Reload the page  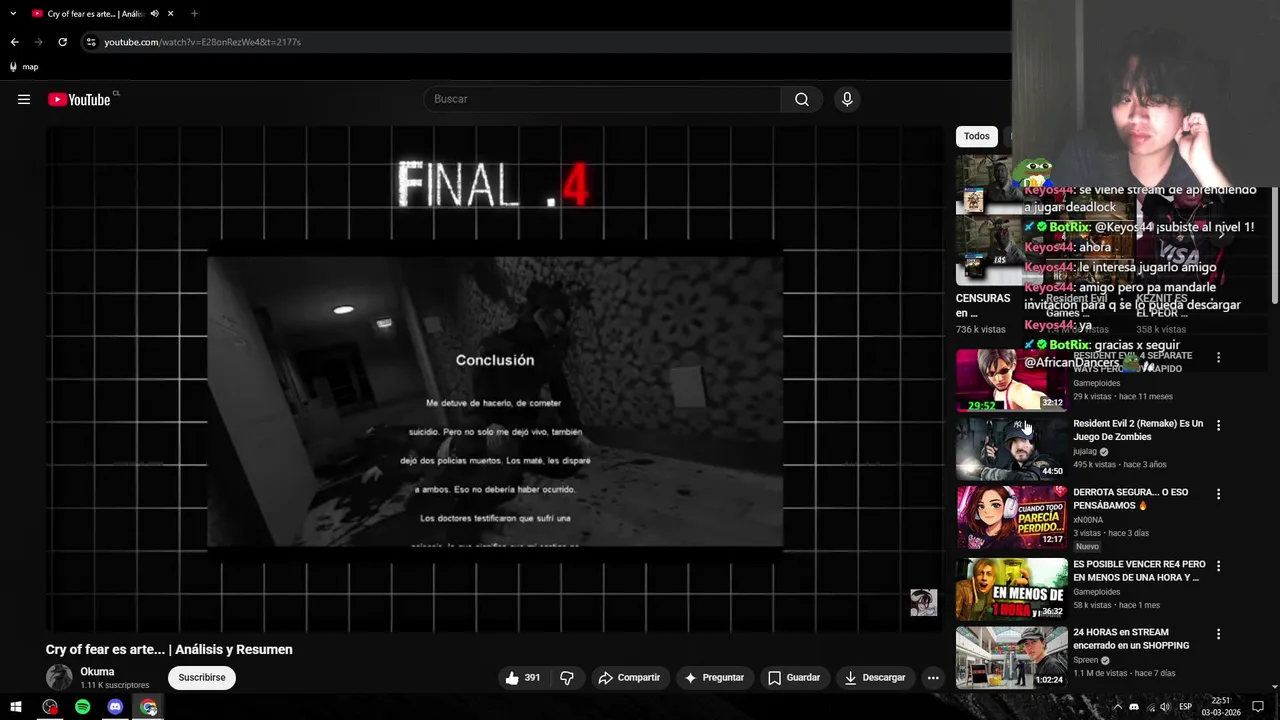pos(62,42)
